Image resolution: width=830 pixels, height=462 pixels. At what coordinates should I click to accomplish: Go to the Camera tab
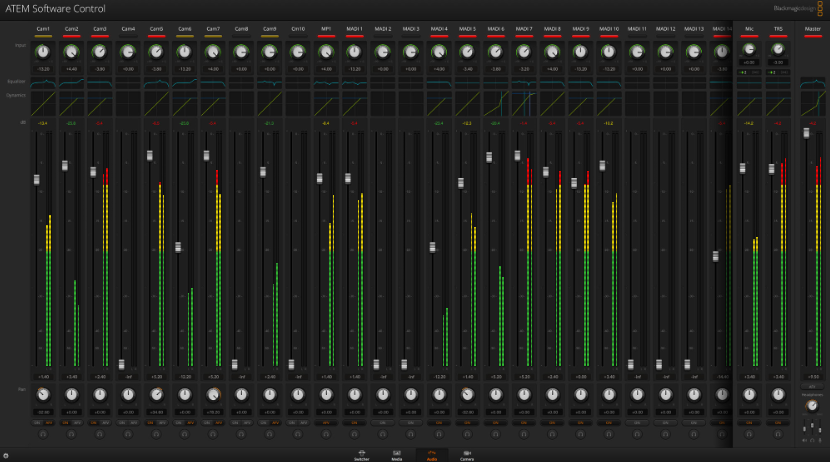(467, 455)
